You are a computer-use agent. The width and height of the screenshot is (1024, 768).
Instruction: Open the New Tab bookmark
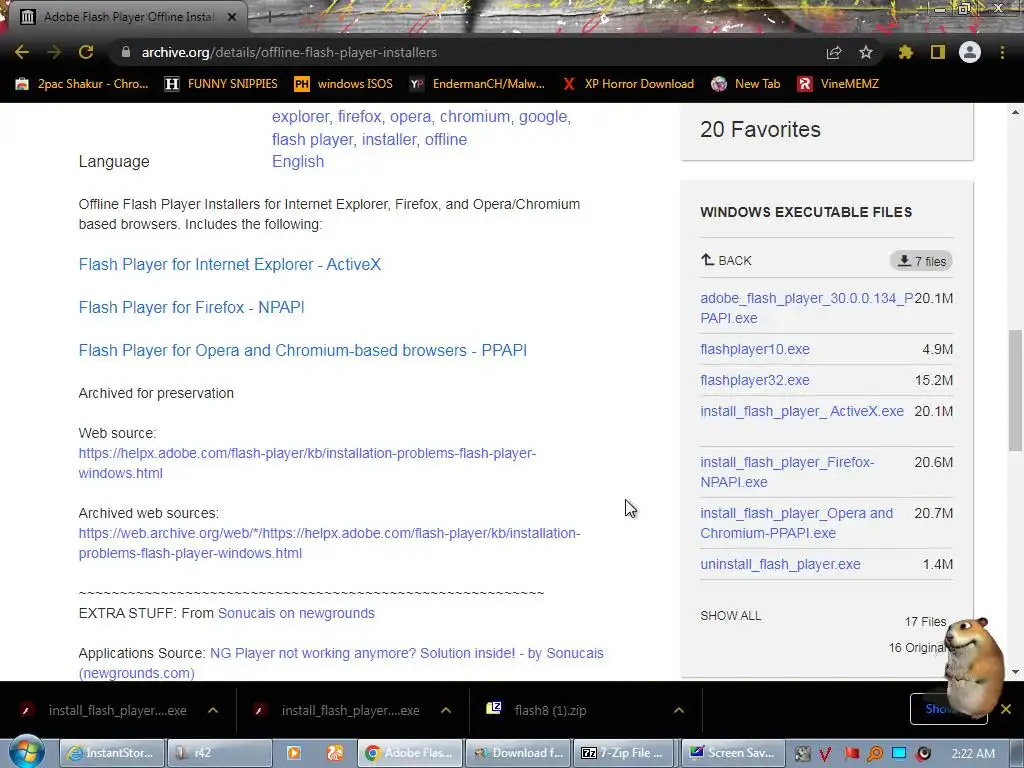[x=746, y=84]
